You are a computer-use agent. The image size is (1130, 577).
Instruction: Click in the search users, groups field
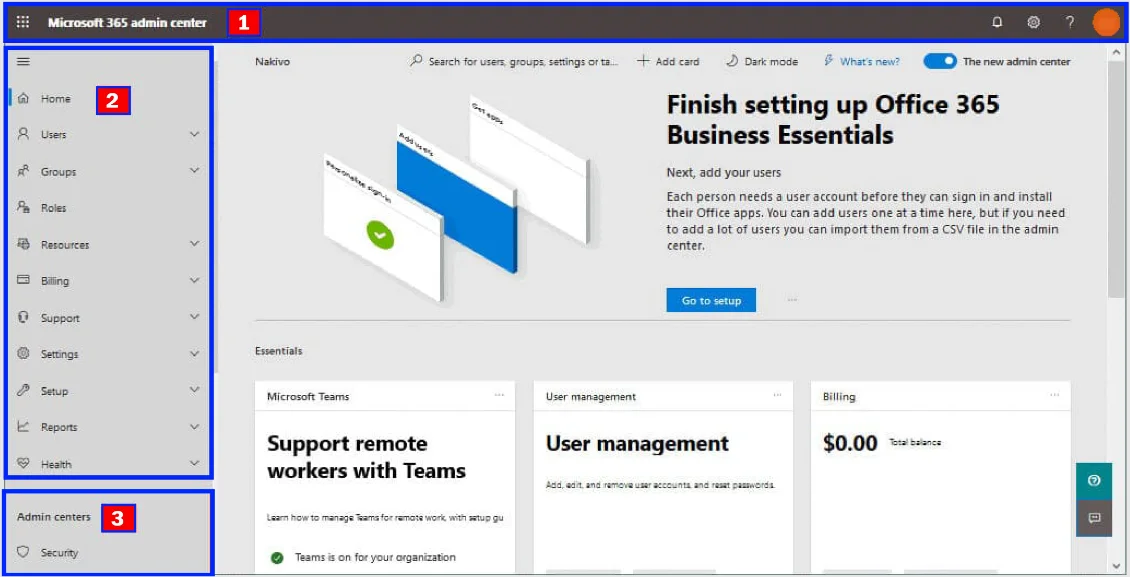514,61
